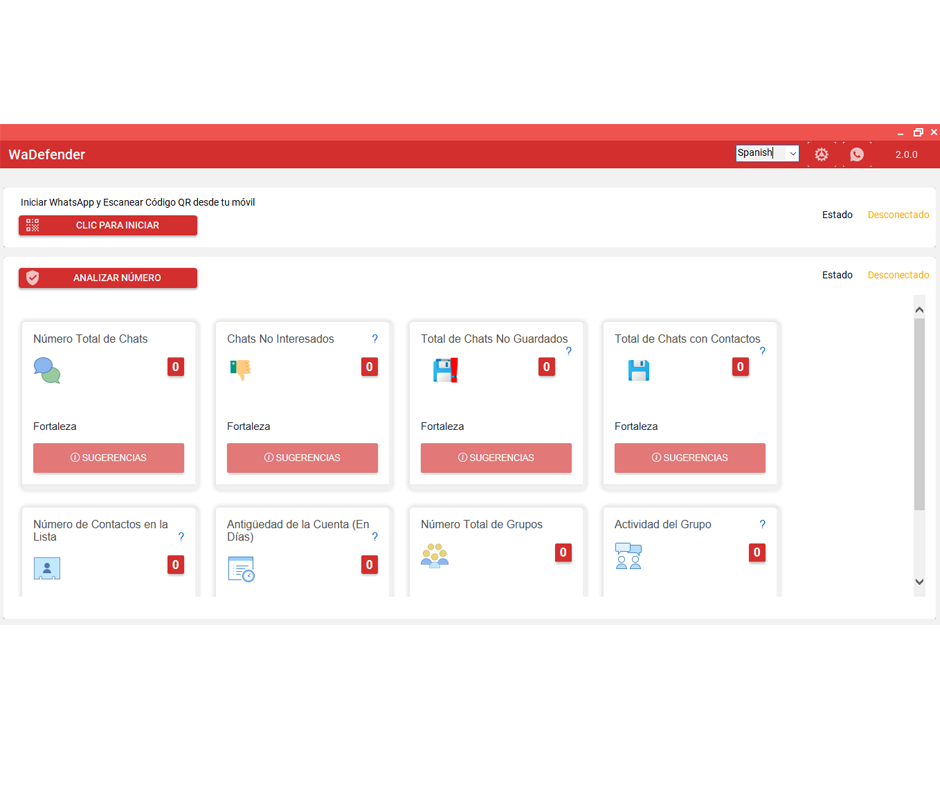Click the 0 counter in Antigüedad de la Cuenta
Viewport: 940px width, 788px height.
369,564
